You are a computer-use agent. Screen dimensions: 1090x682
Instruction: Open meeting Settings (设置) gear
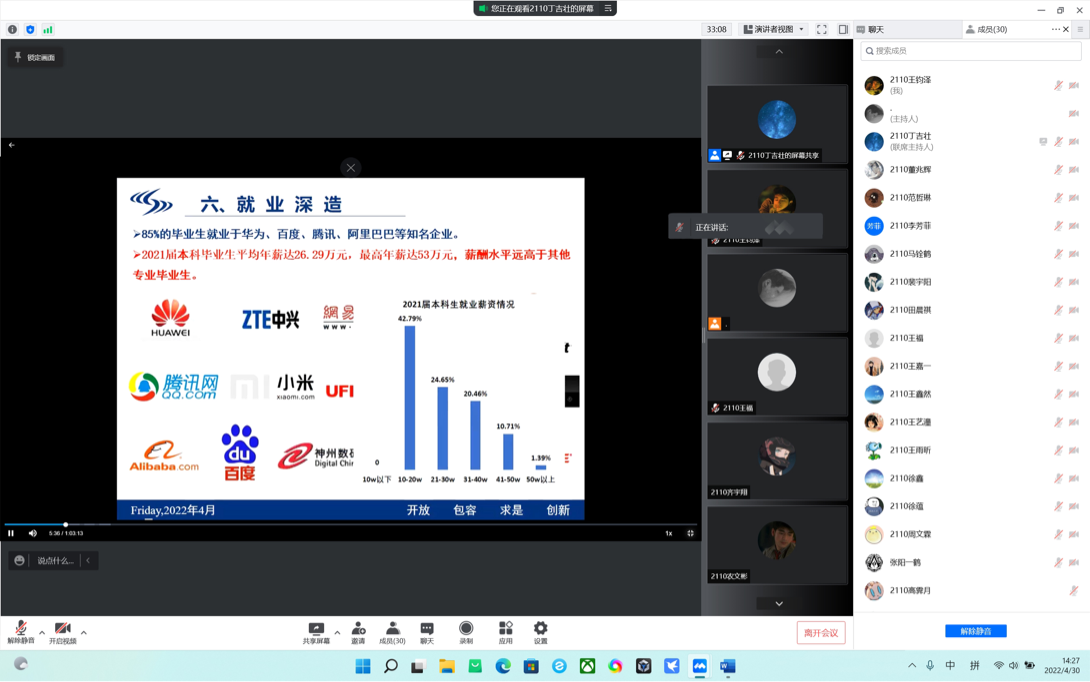tap(540, 630)
